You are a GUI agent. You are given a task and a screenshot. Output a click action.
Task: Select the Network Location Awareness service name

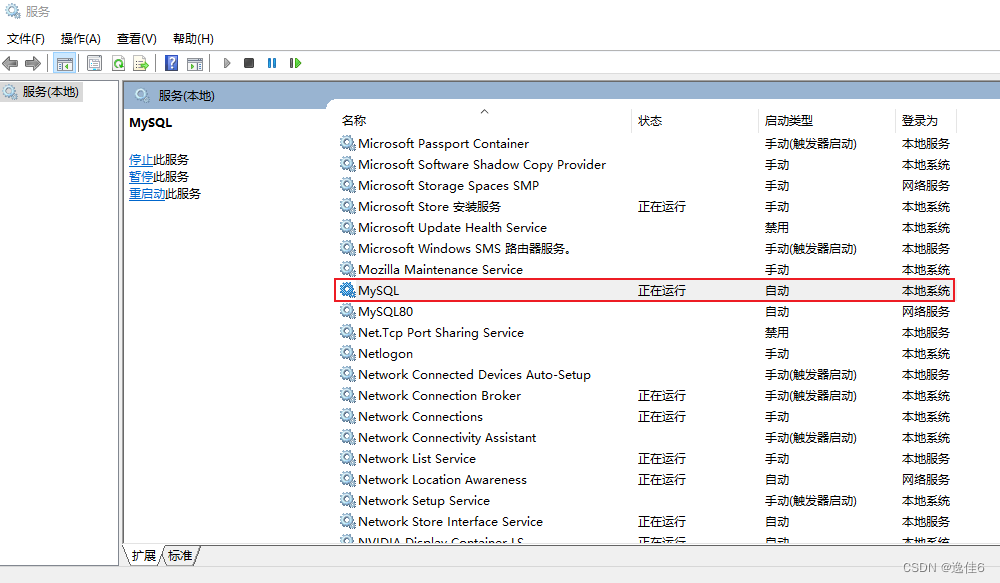tap(443, 480)
